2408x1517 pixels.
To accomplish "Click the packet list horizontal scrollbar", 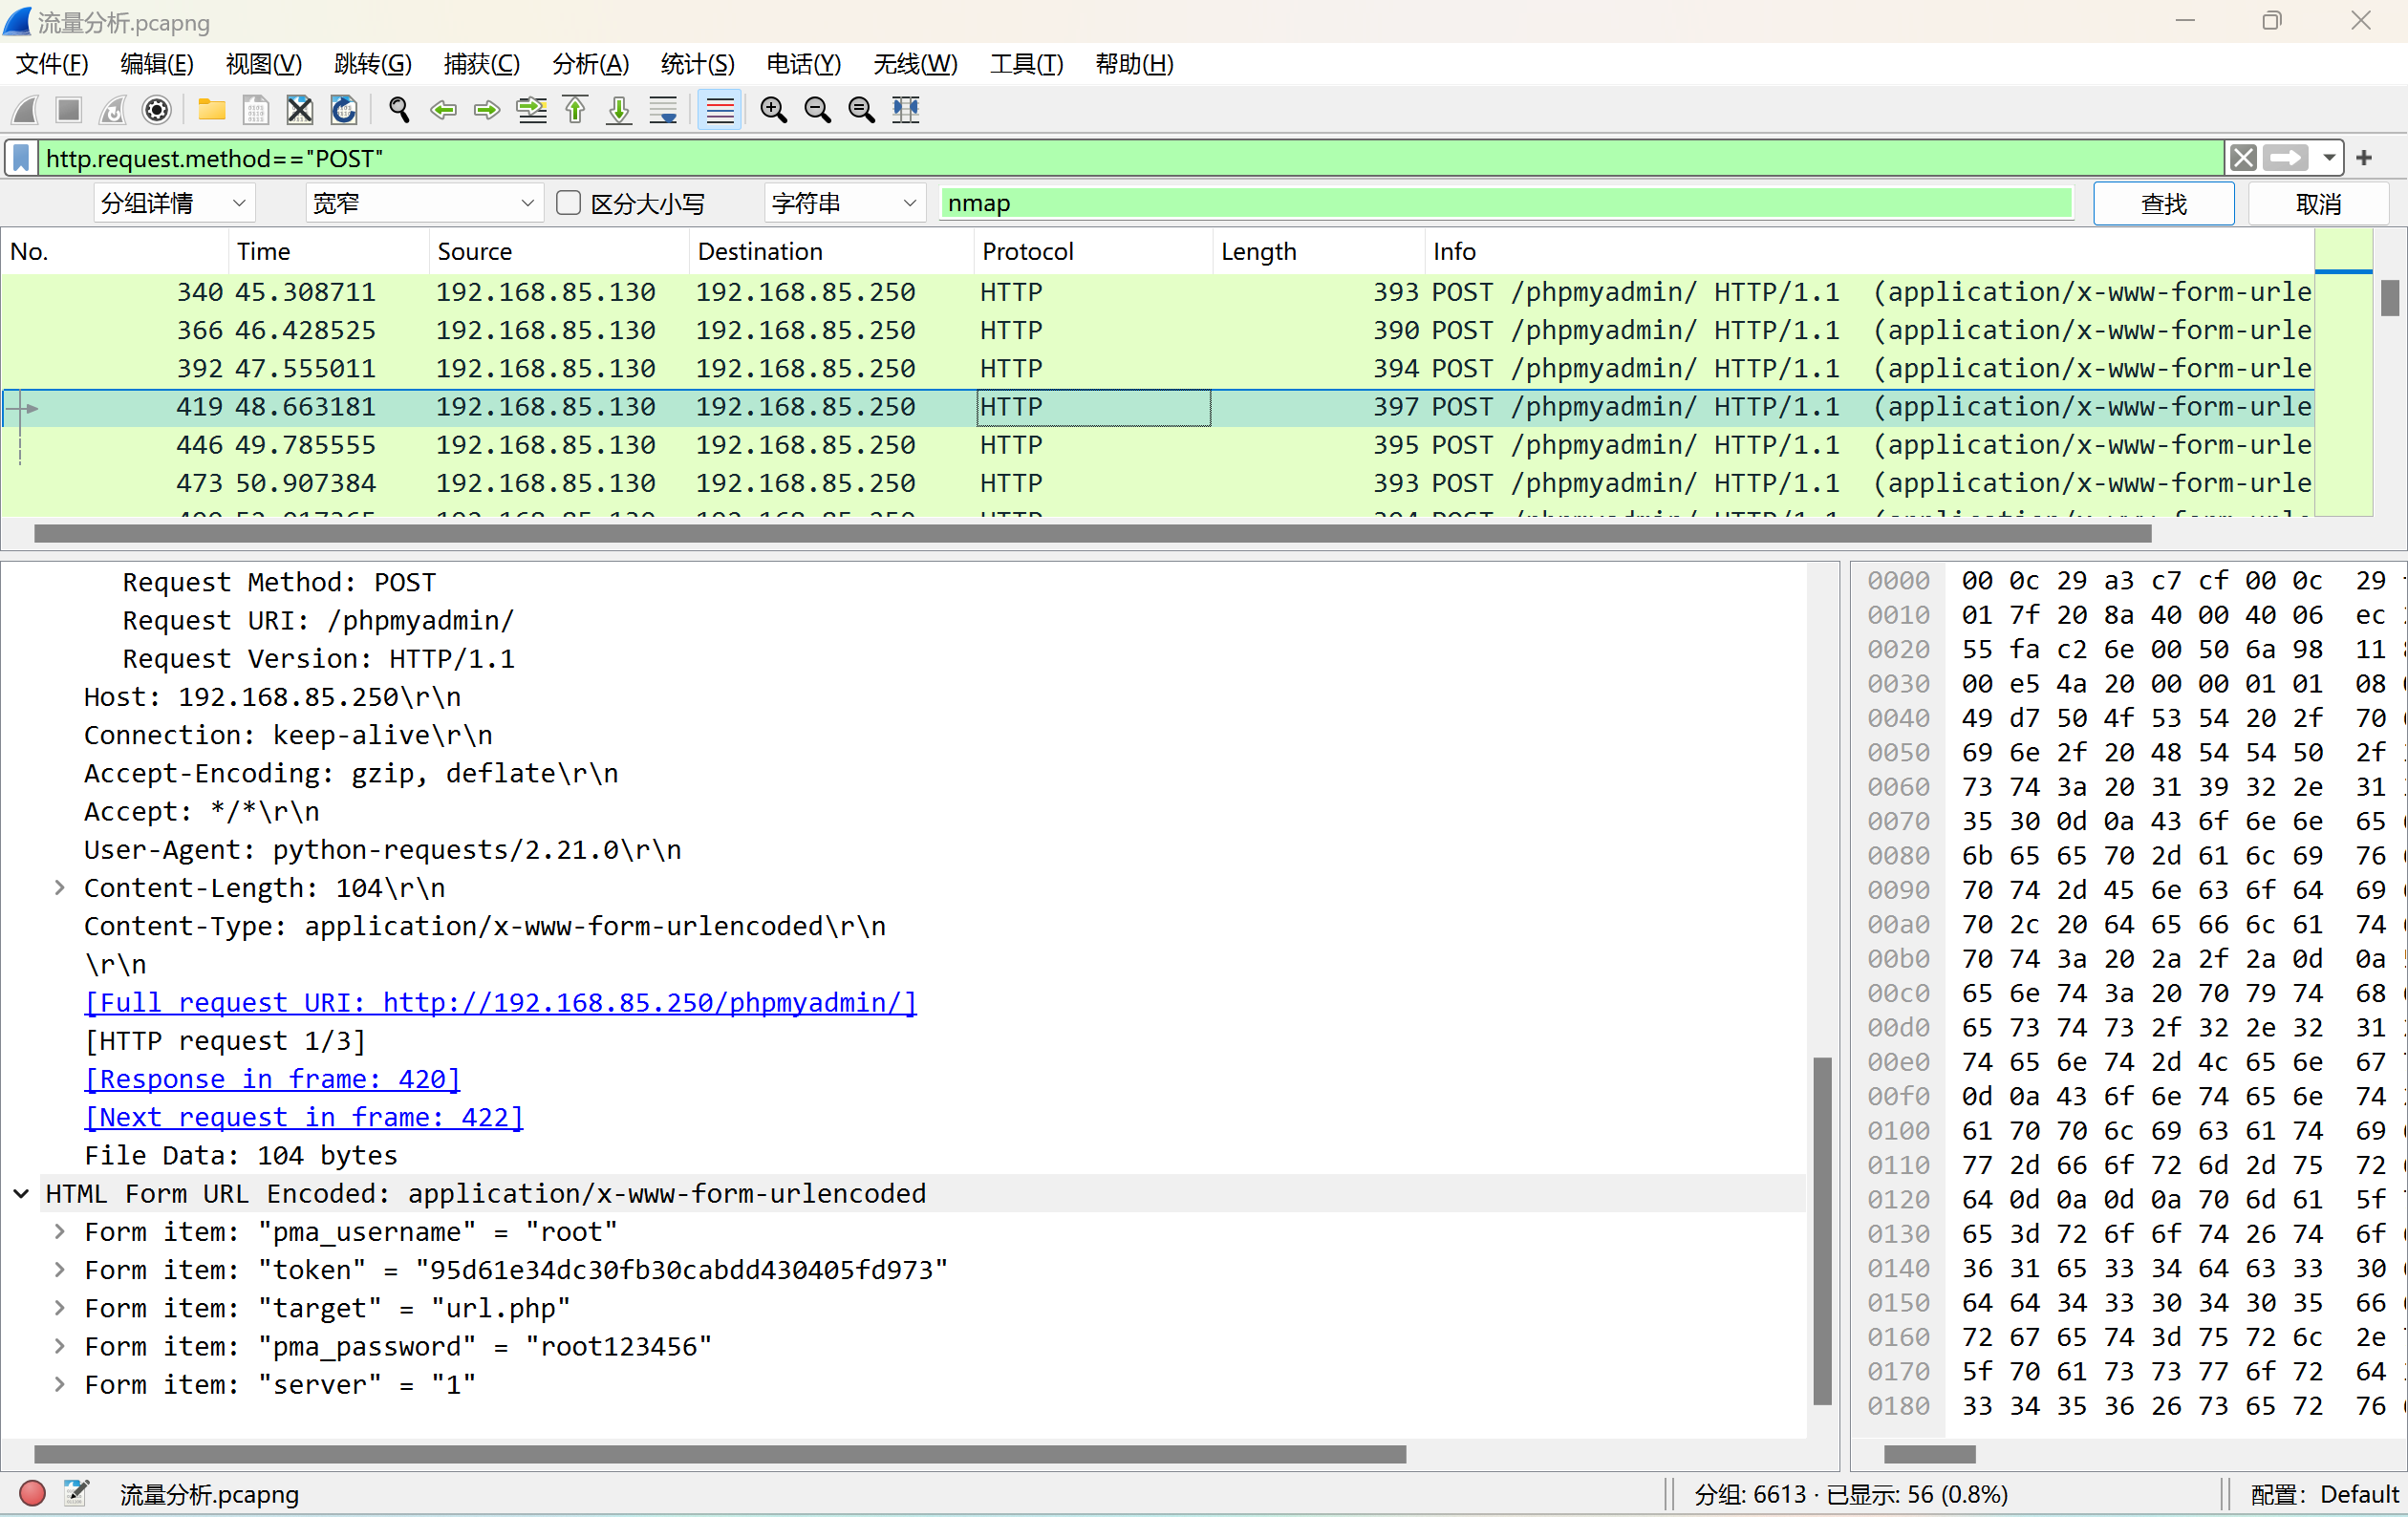I will (1091, 534).
